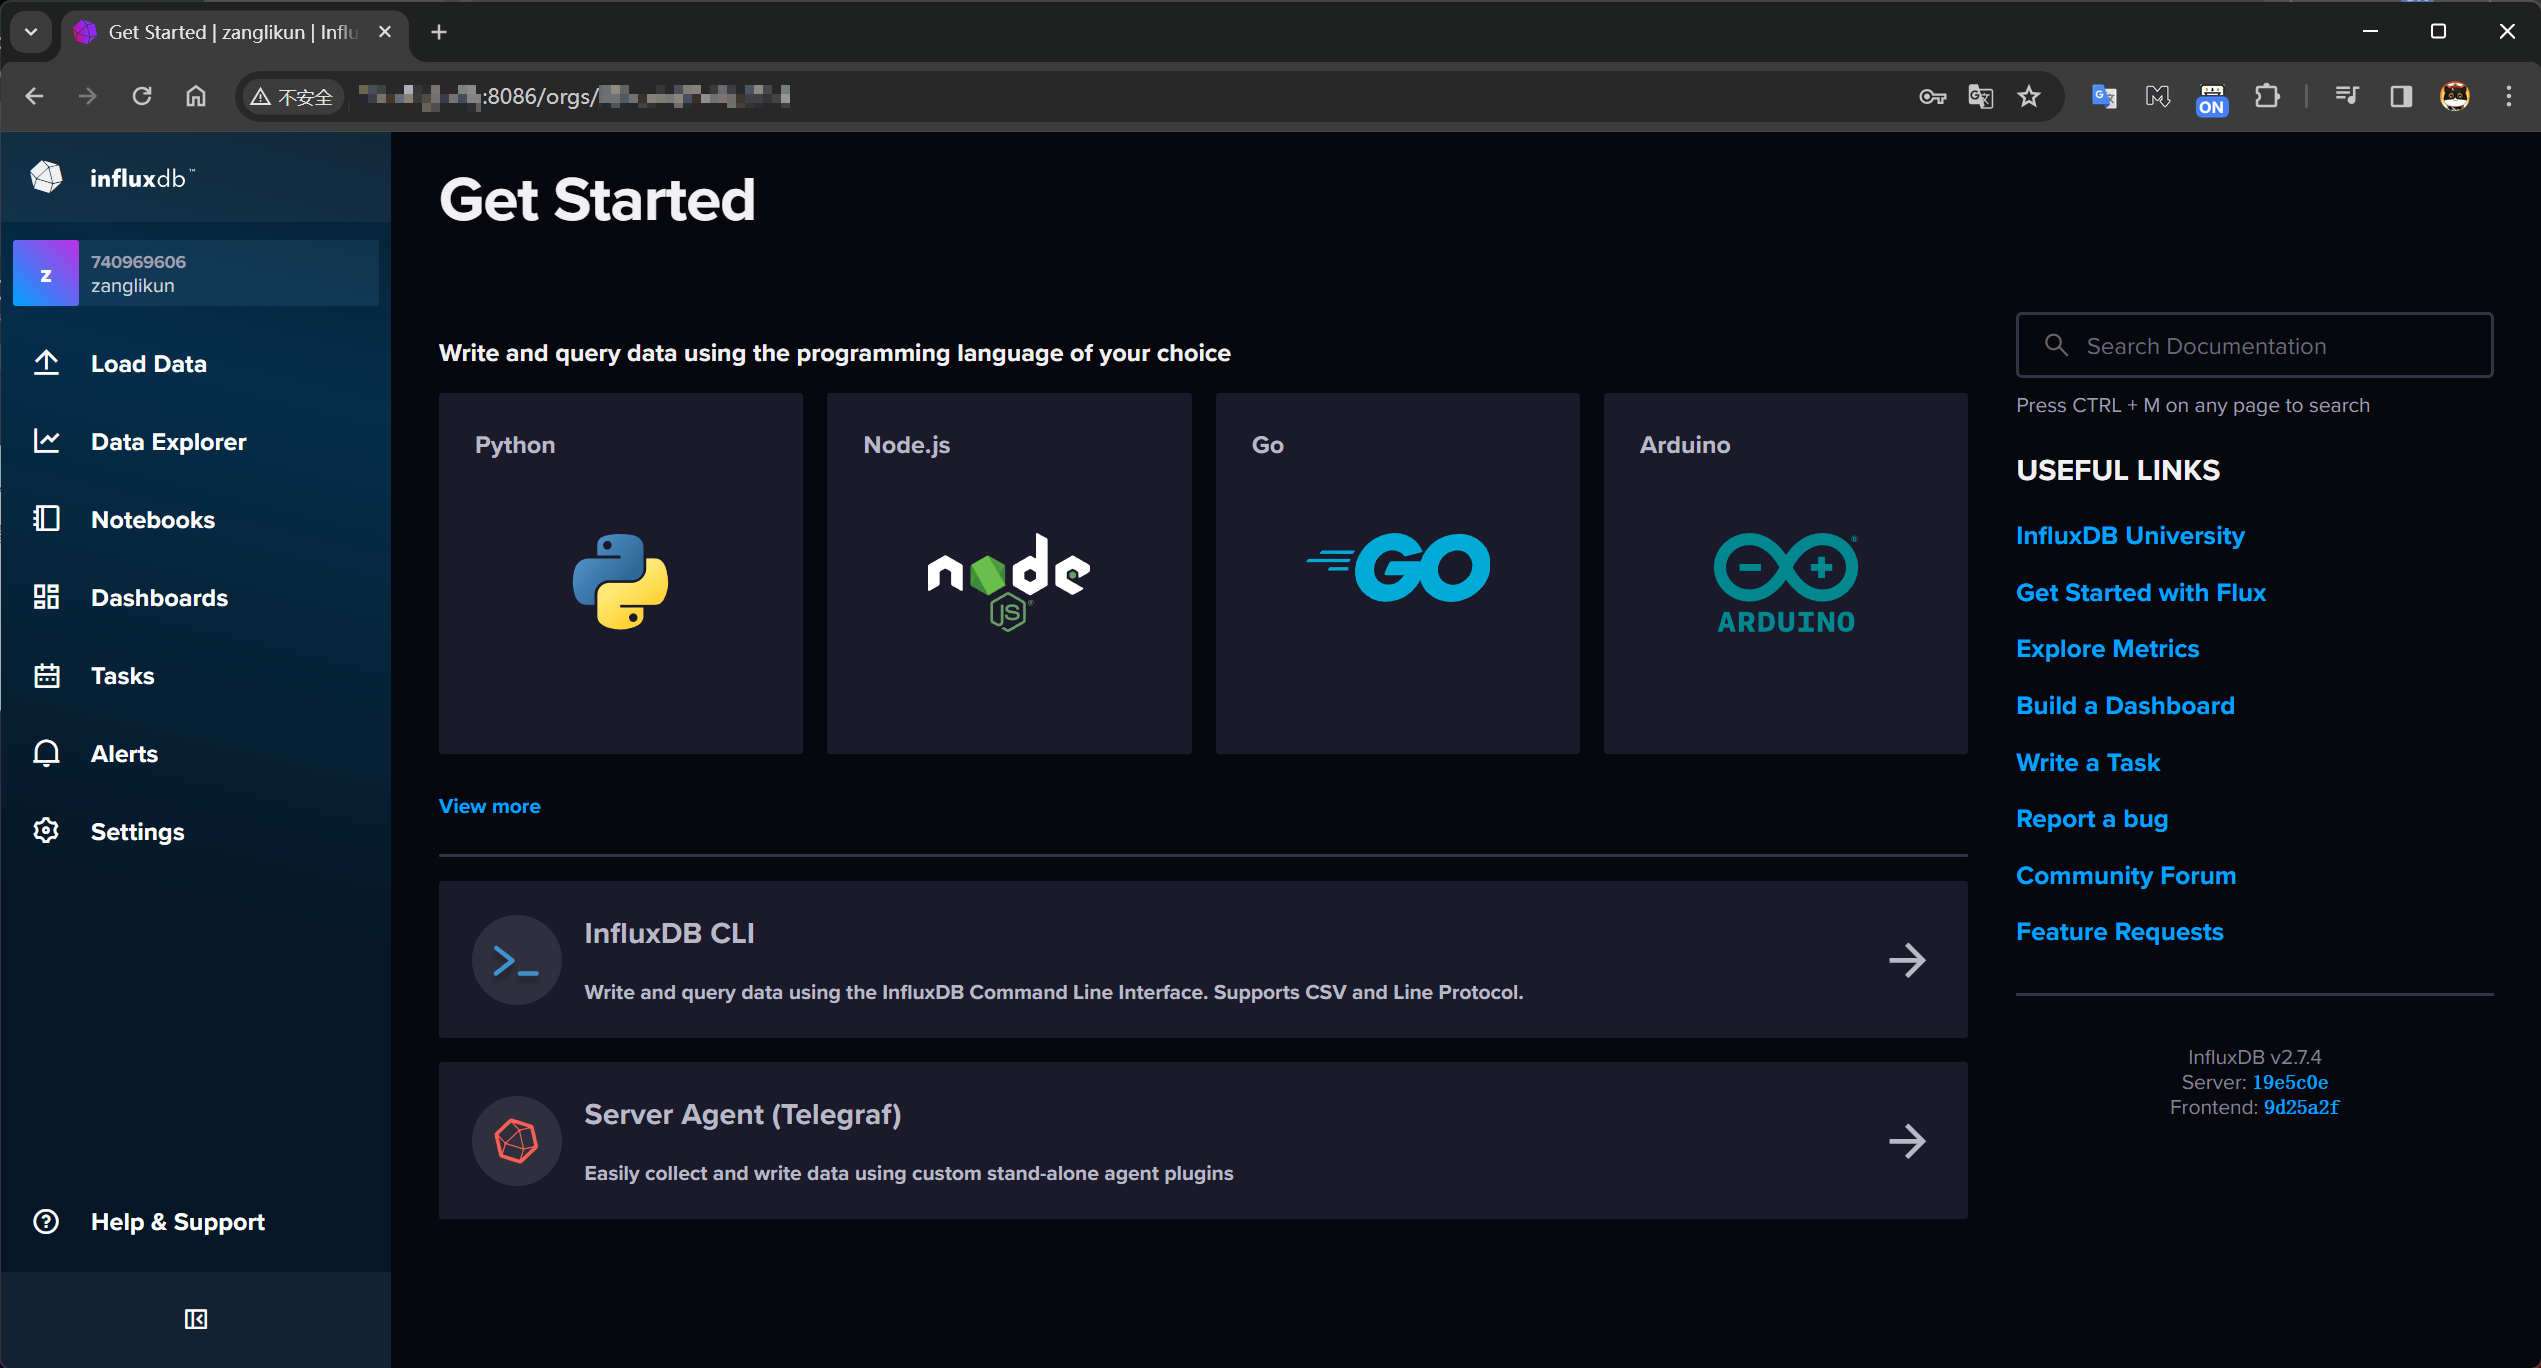
Task: Toggle the ON browser extension icon
Action: [2211, 98]
